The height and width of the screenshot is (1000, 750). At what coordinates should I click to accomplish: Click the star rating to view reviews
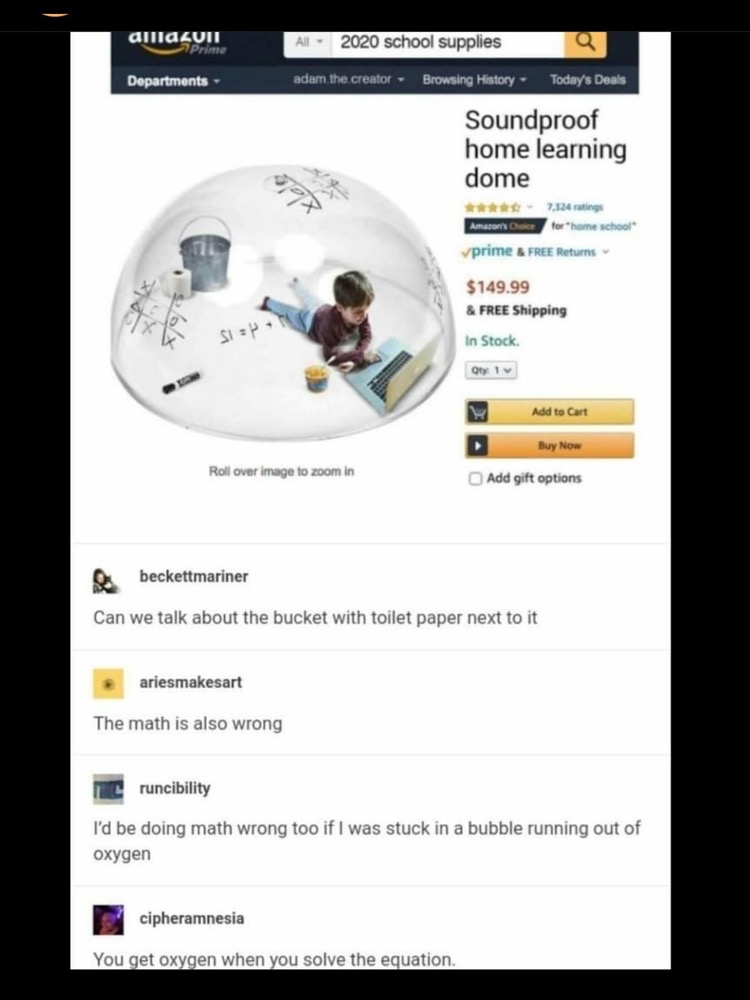(493, 207)
